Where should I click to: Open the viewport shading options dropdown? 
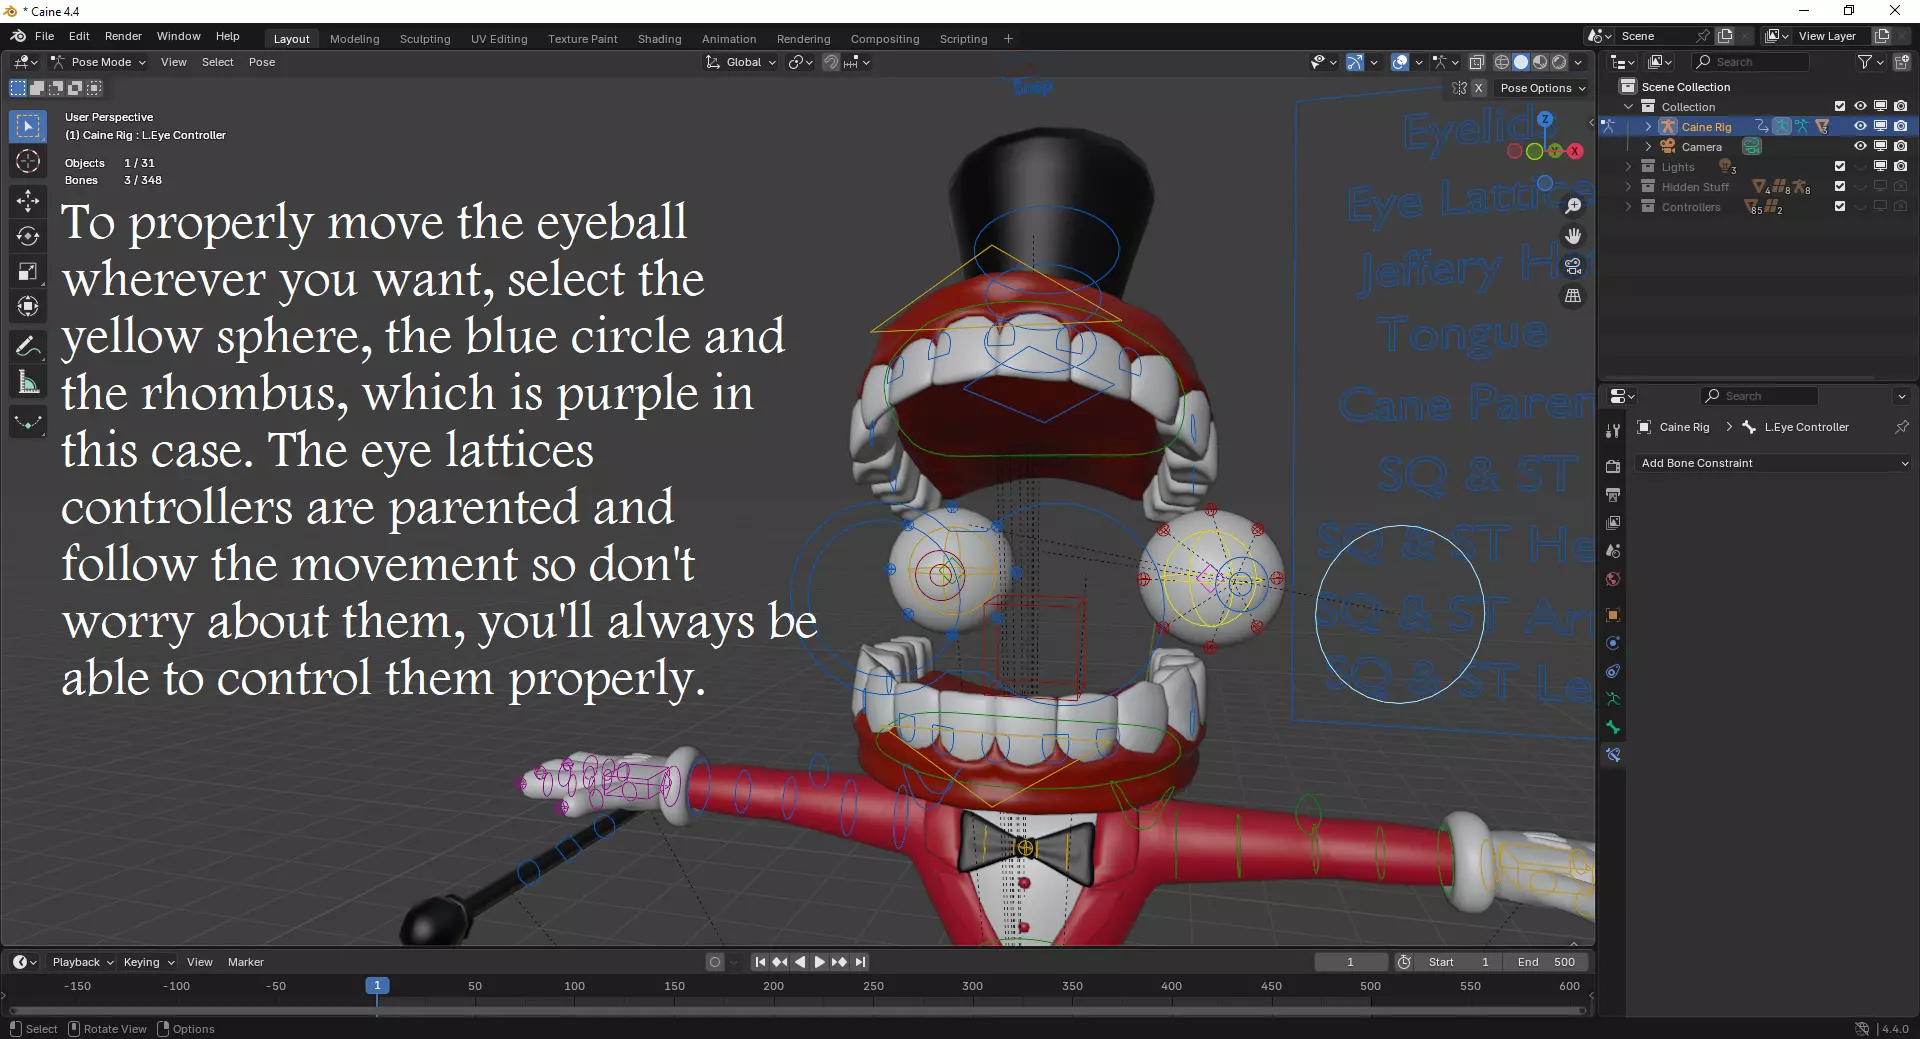point(1579,62)
